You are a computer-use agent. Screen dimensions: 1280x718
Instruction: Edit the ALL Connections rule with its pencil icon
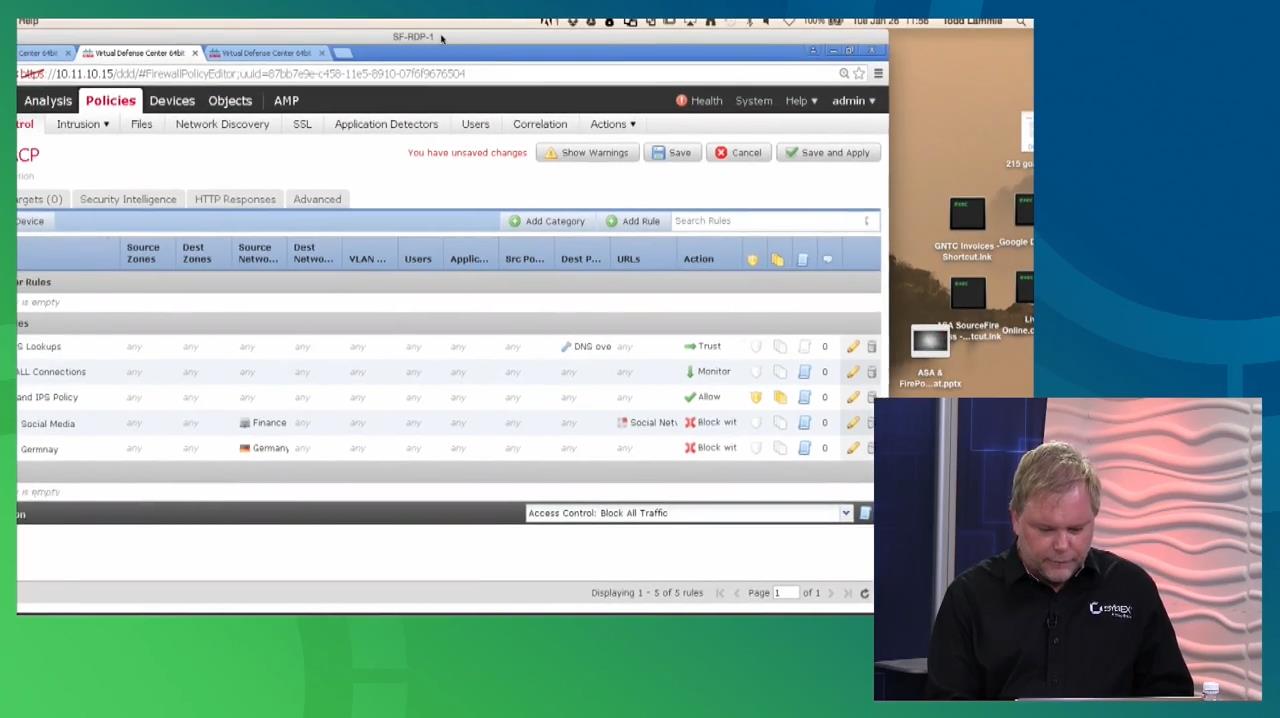[852, 372]
